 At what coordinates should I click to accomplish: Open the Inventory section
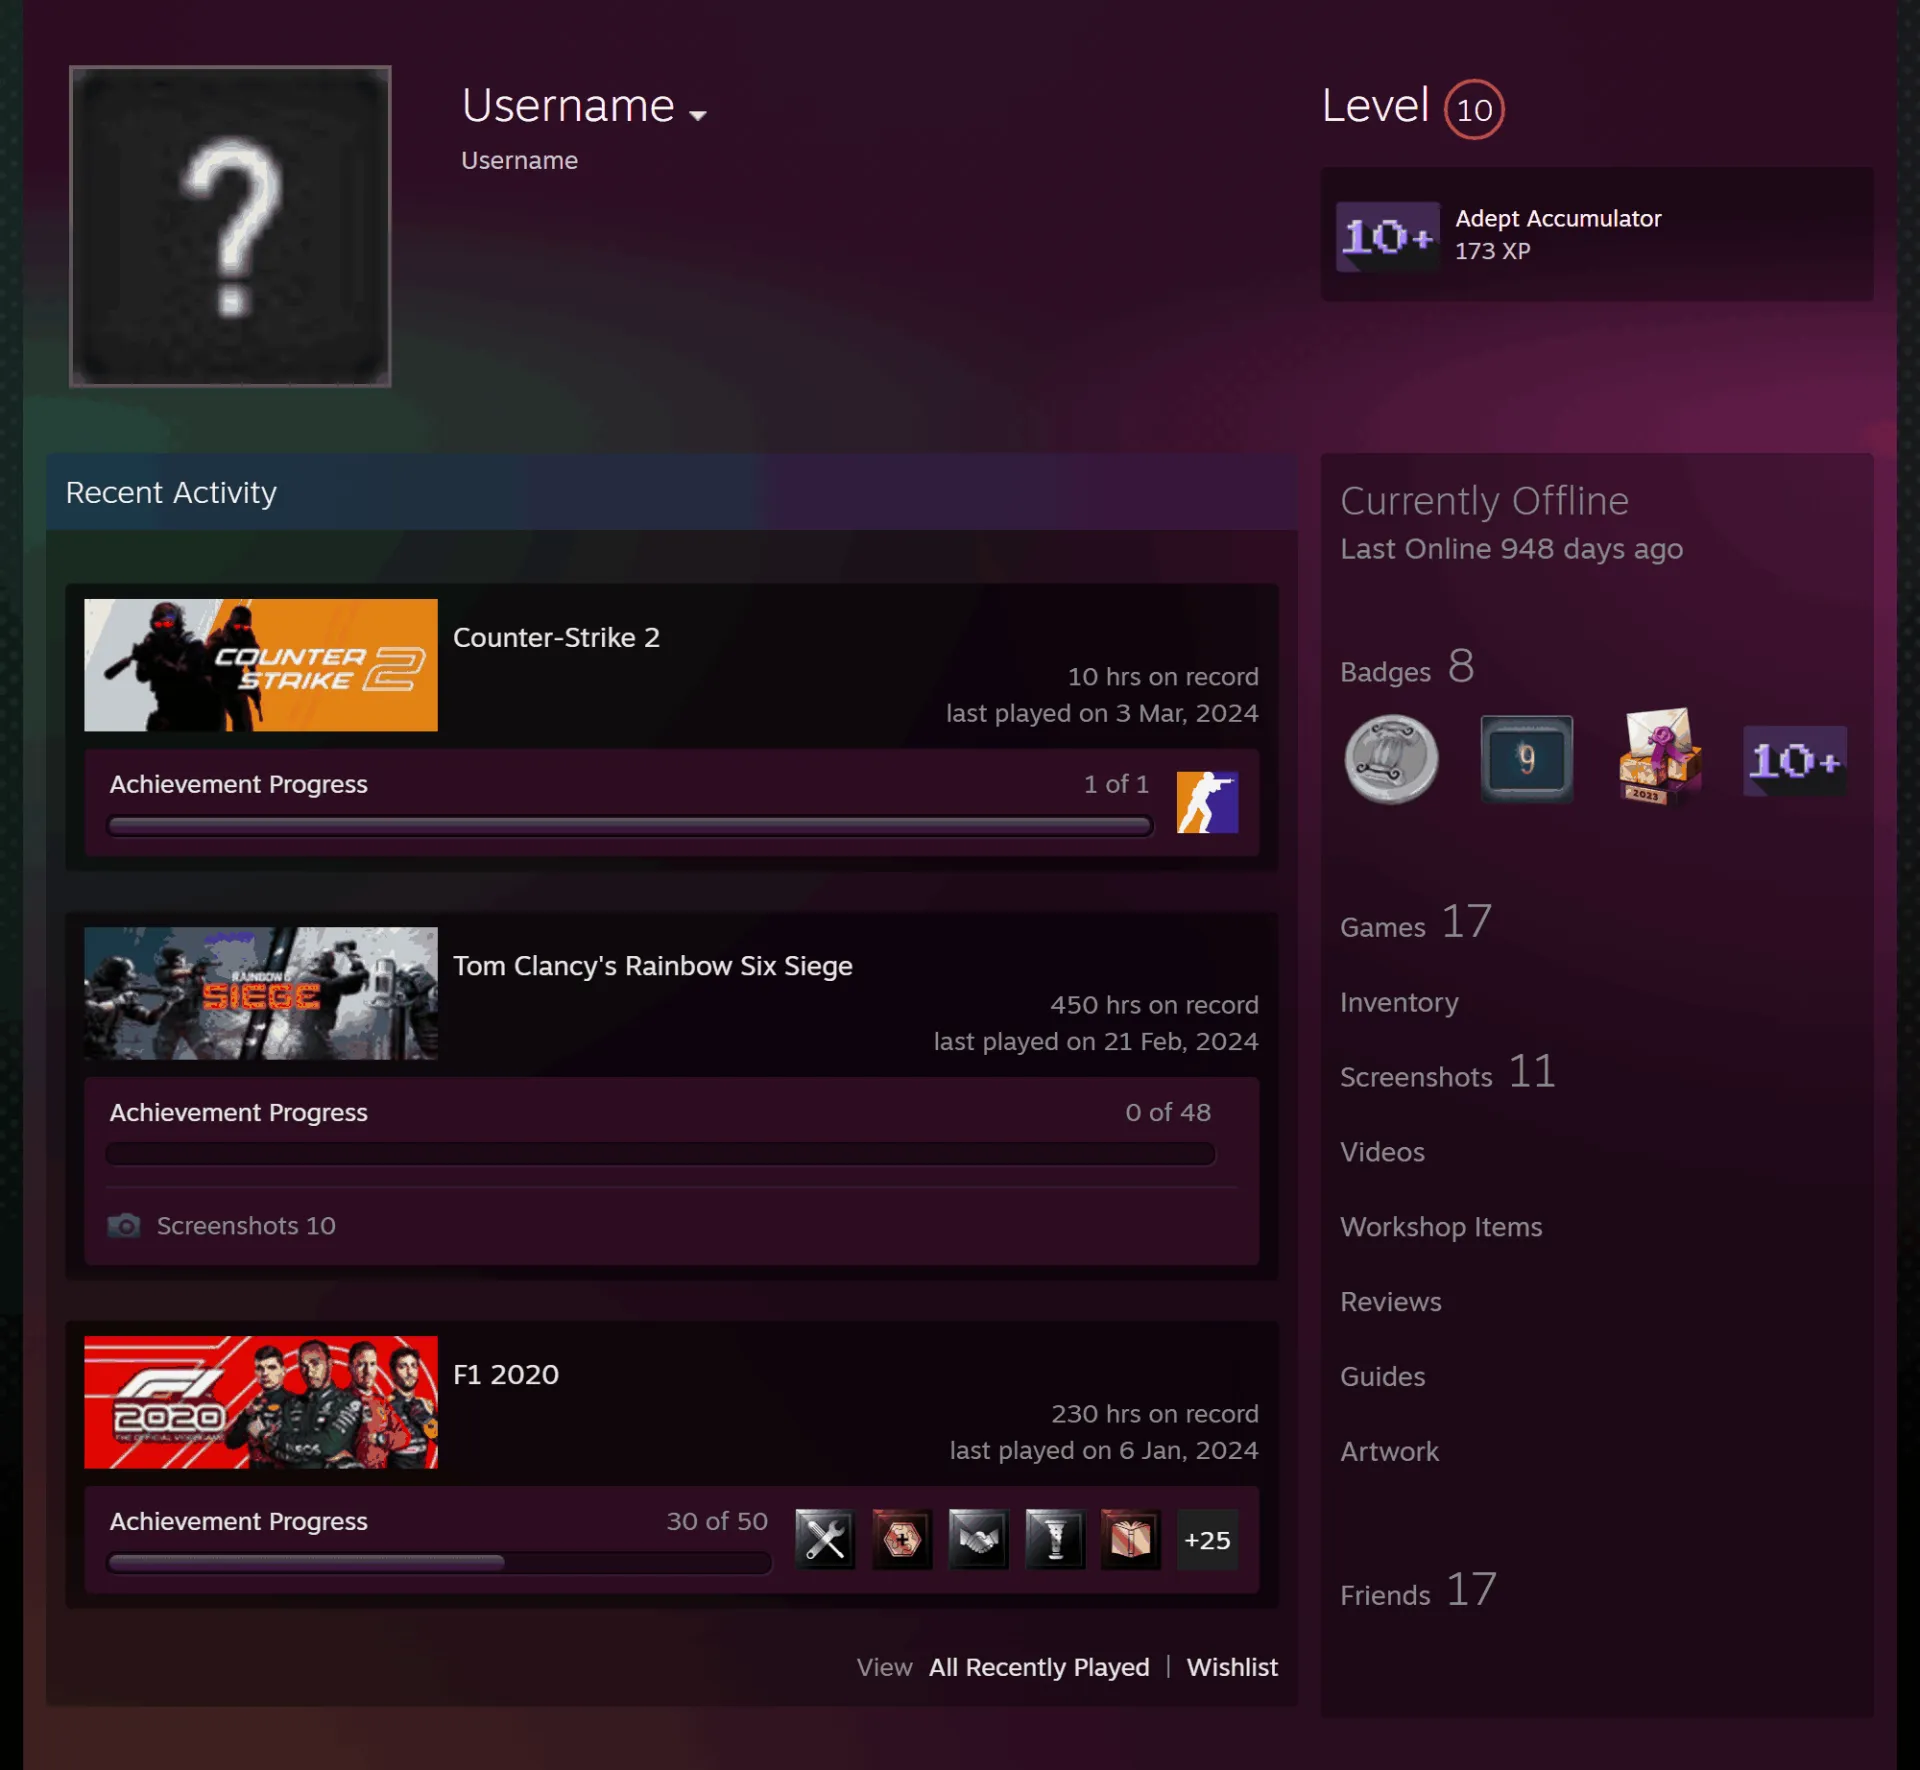[x=1399, y=1002]
